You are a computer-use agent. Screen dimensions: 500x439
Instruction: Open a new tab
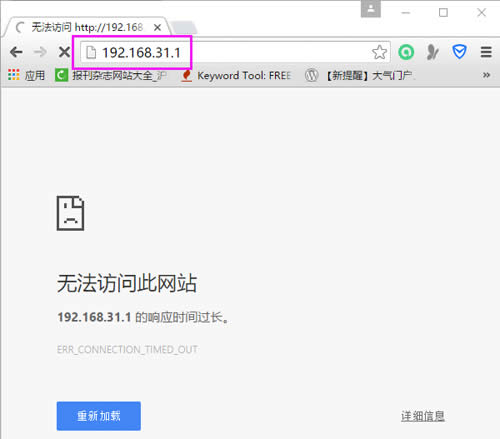pyautogui.click(x=184, y=28)
